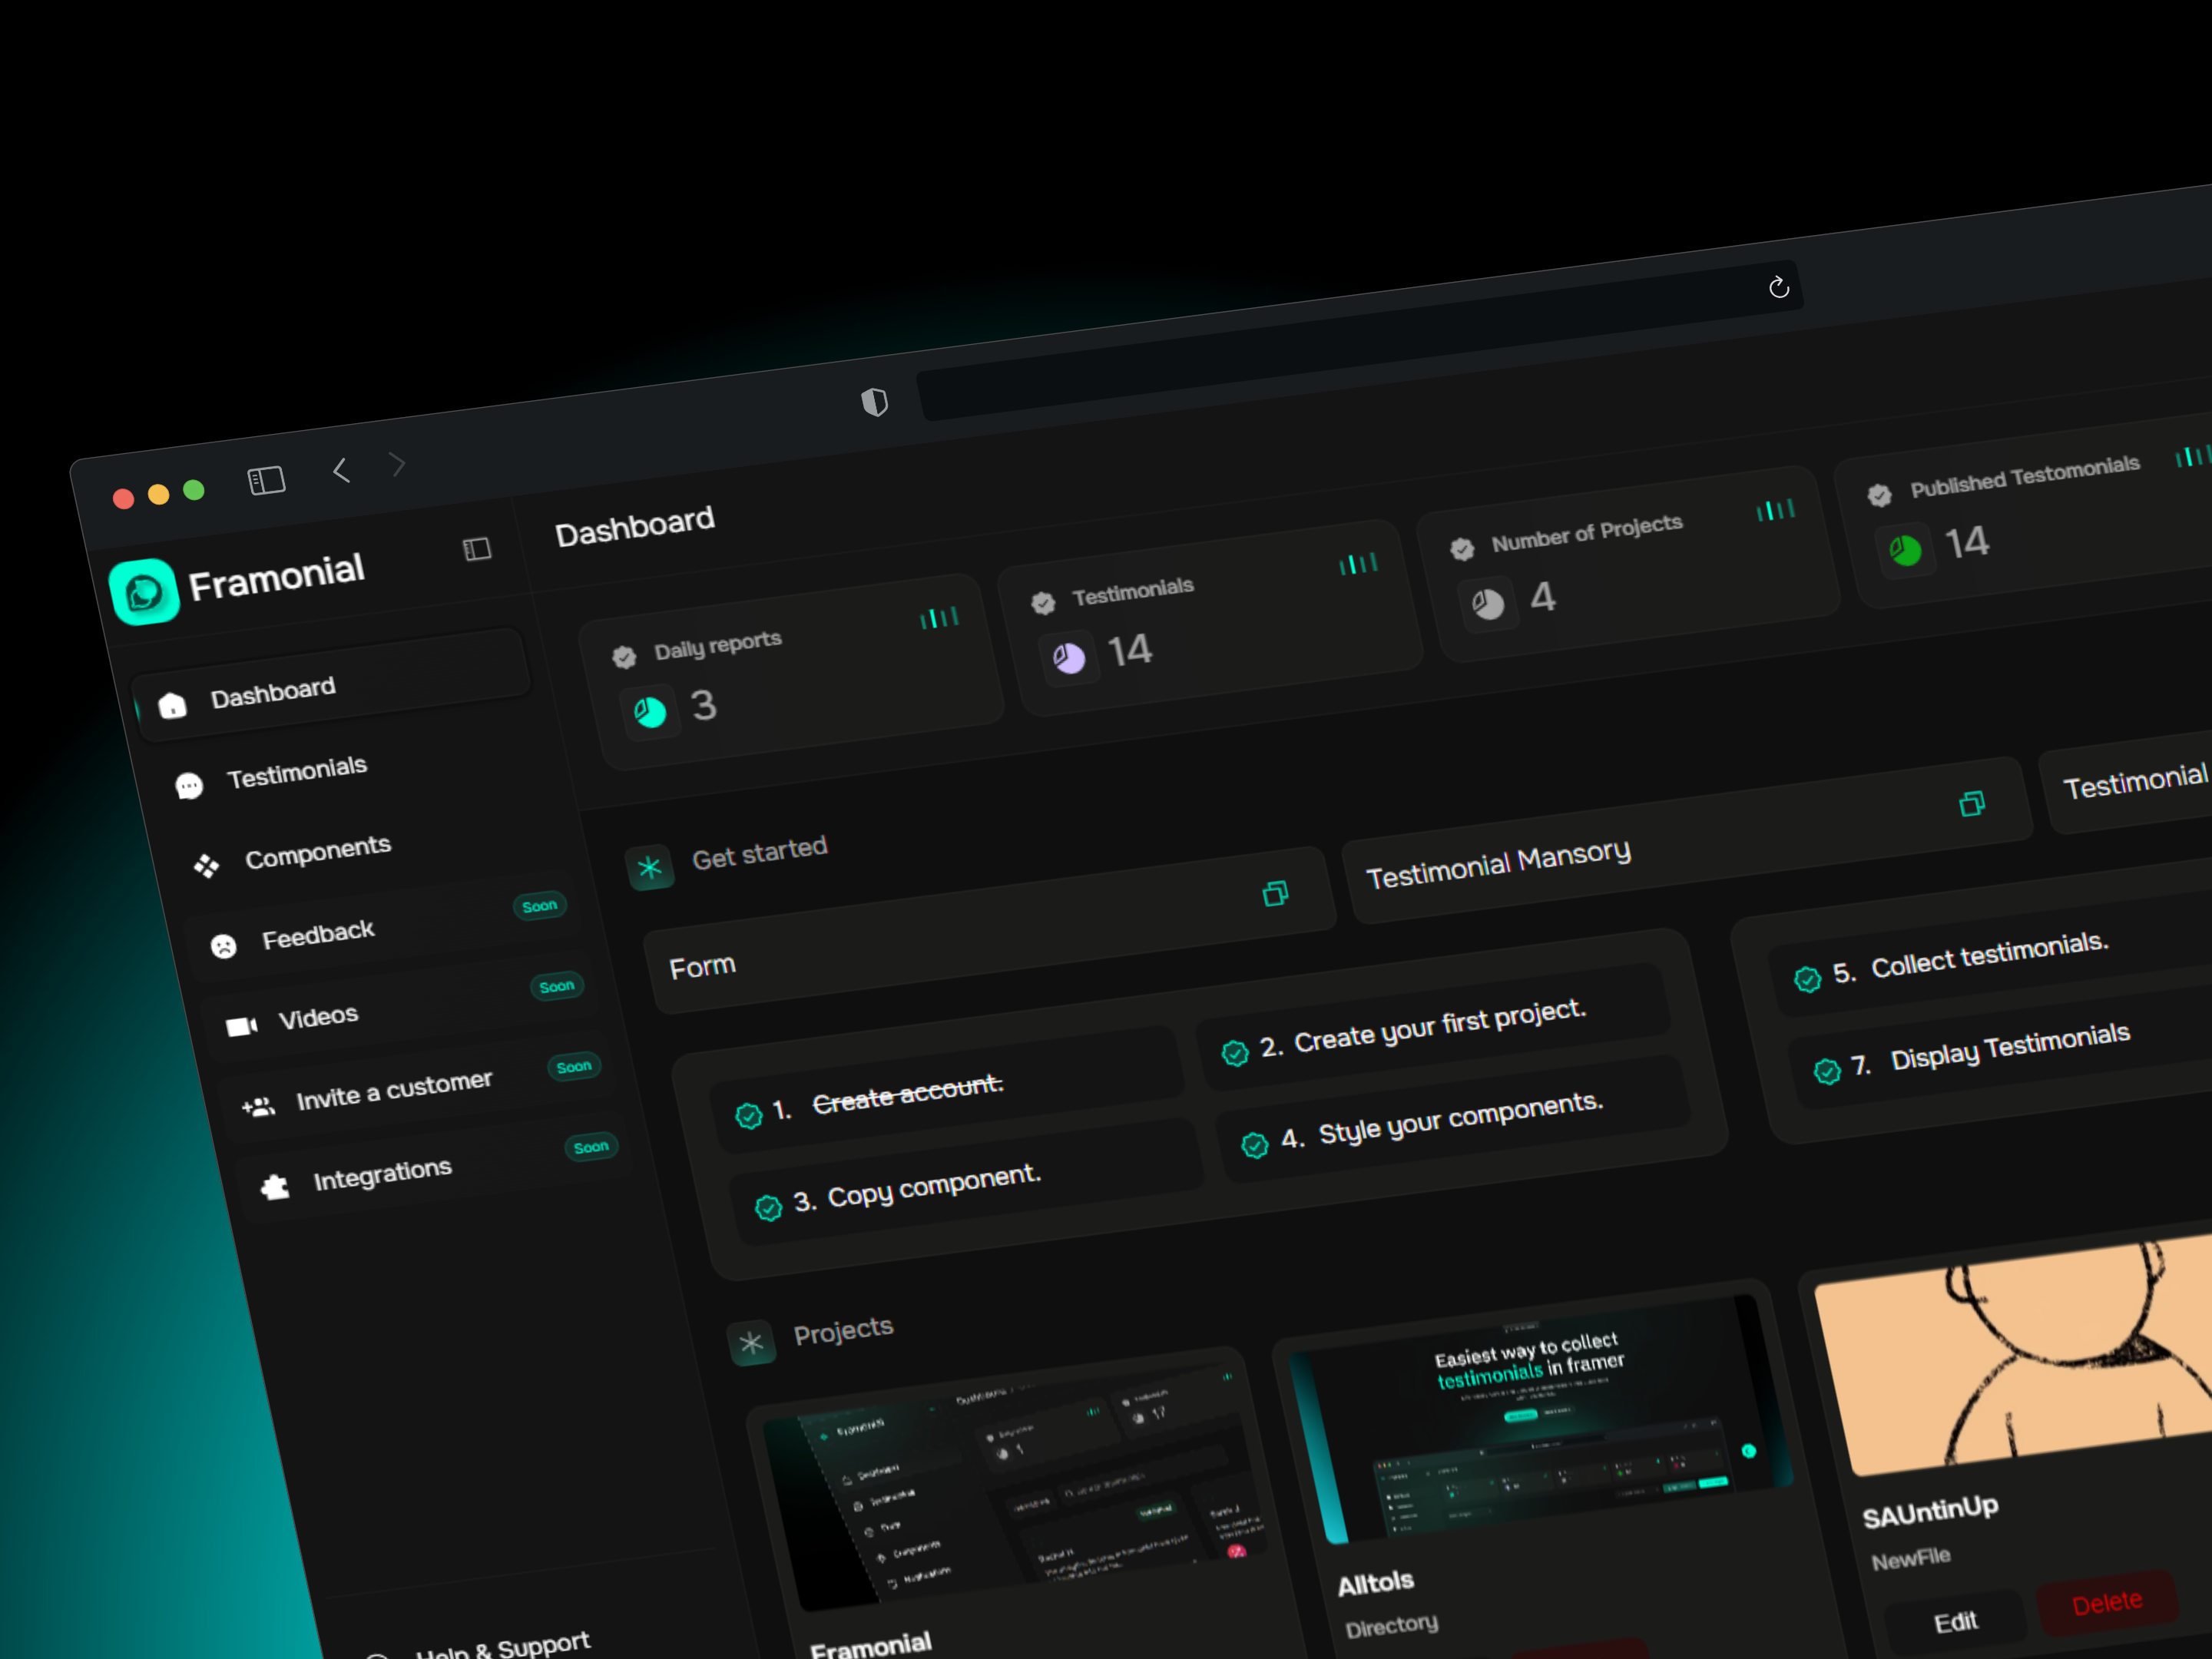This screenshot has height=1659, width=2212.
Task: Open the Alltols project thumbnail
Action: [1540, 1418]
